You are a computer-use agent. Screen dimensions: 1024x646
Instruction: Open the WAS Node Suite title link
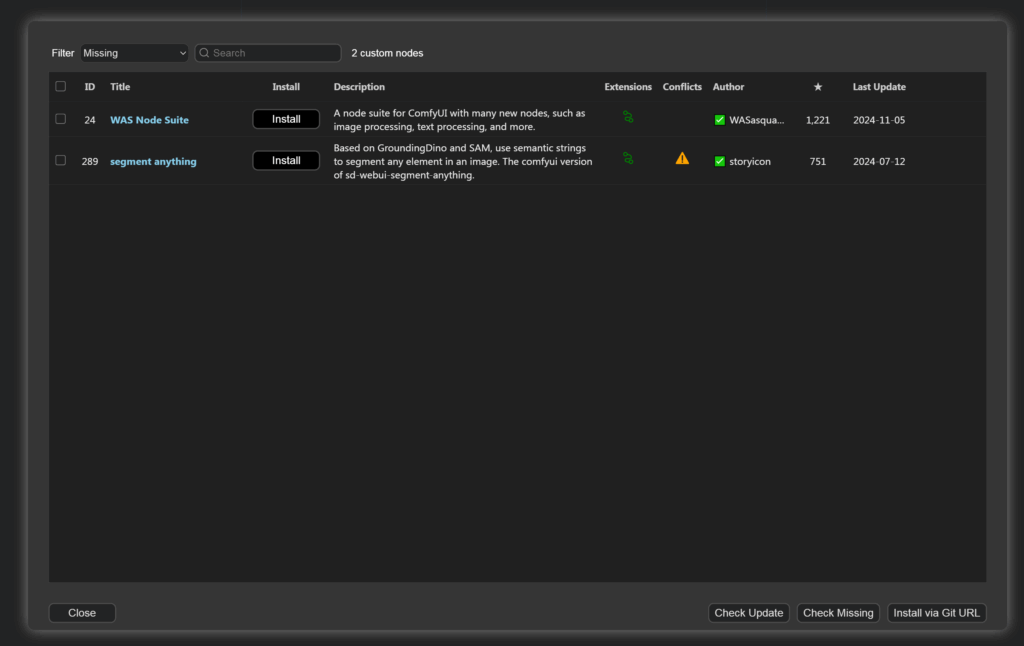(150, 120)
